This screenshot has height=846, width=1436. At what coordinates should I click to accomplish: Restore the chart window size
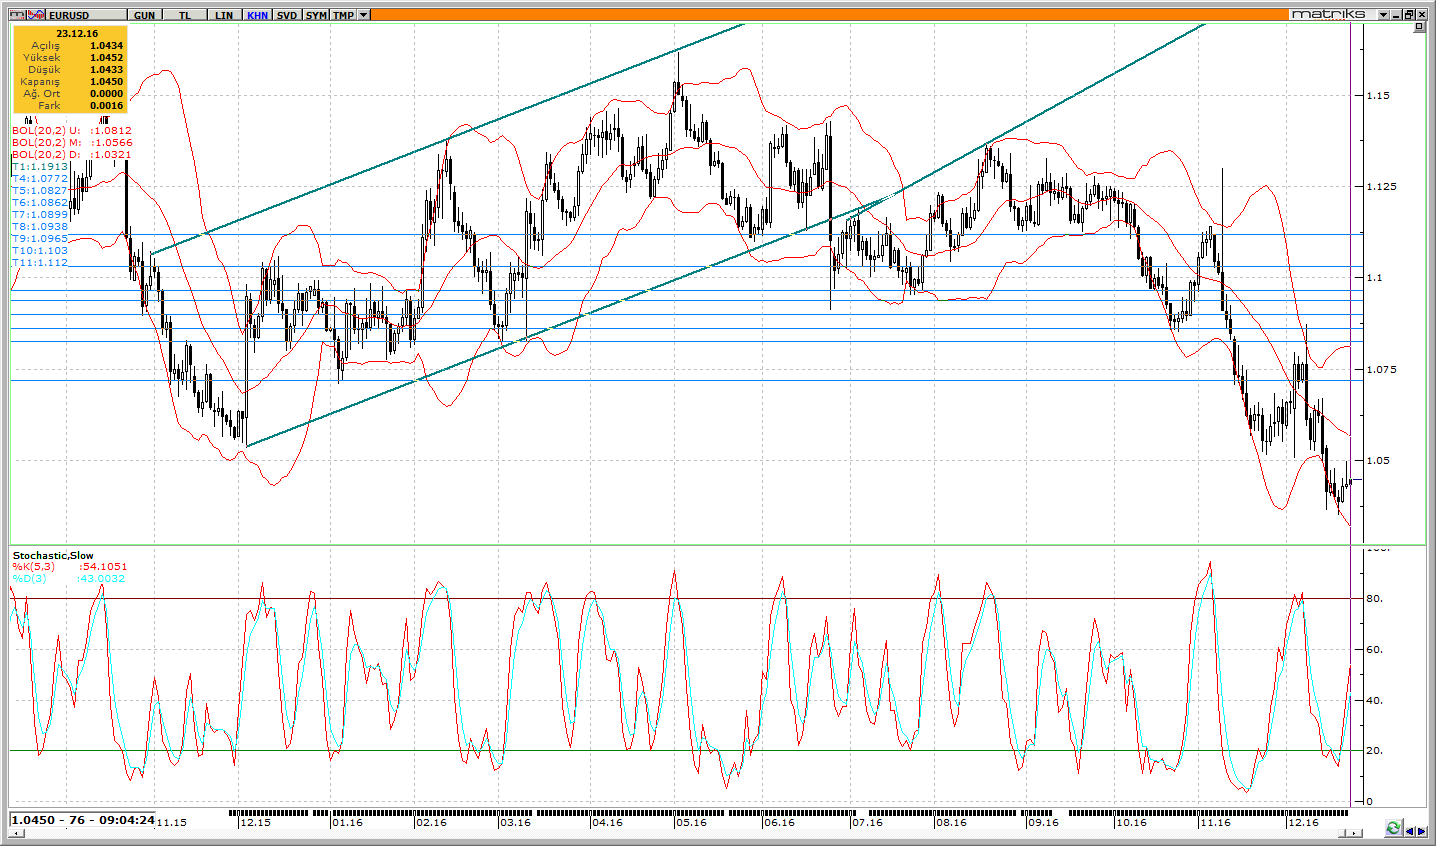(x=1409, y=15)
